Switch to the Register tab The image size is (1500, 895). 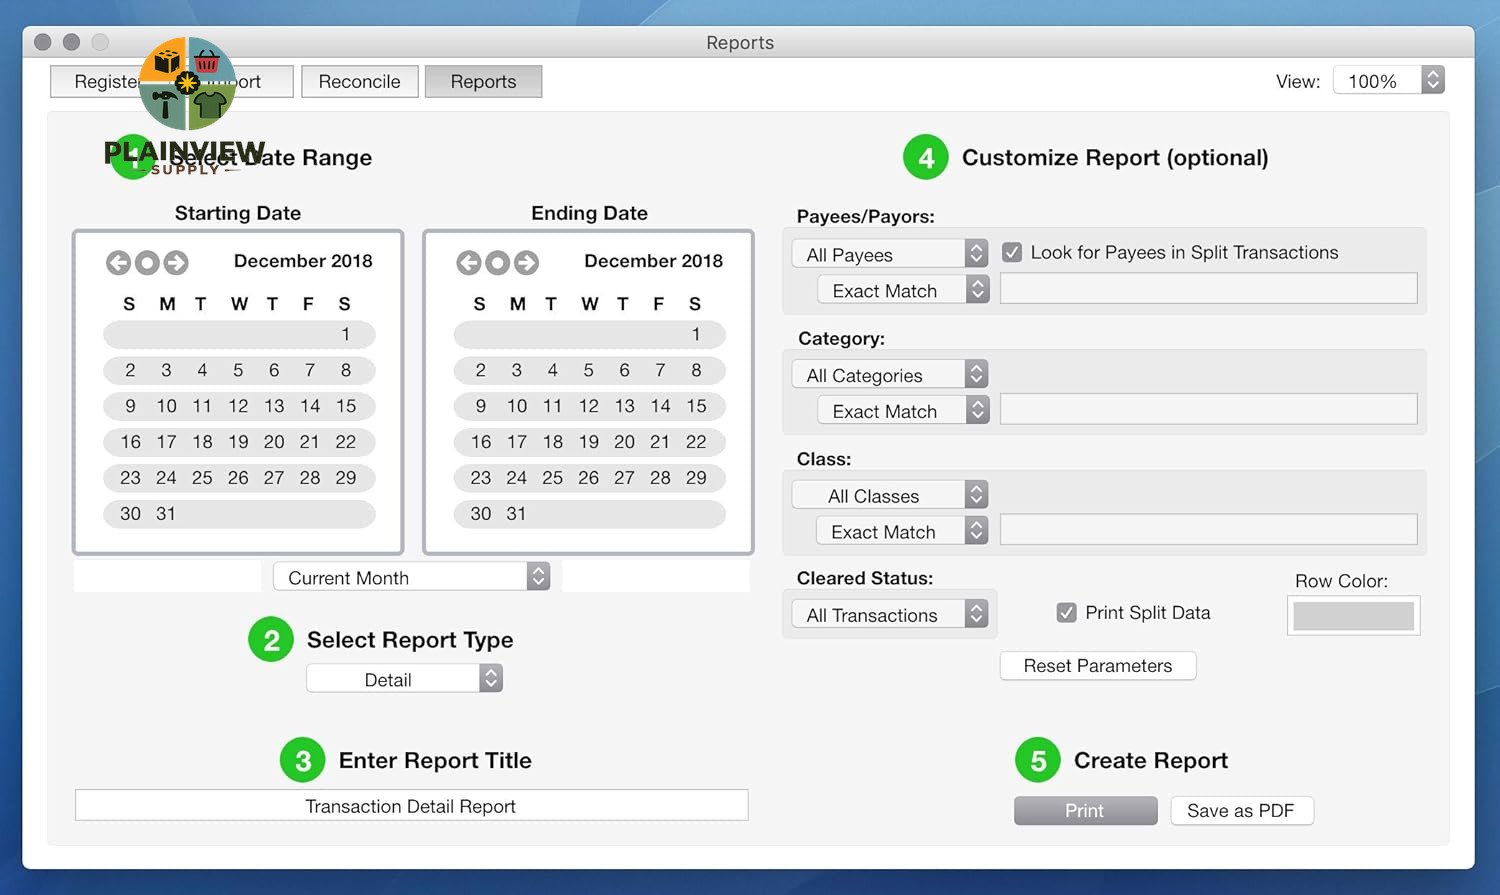pos(107,81)
